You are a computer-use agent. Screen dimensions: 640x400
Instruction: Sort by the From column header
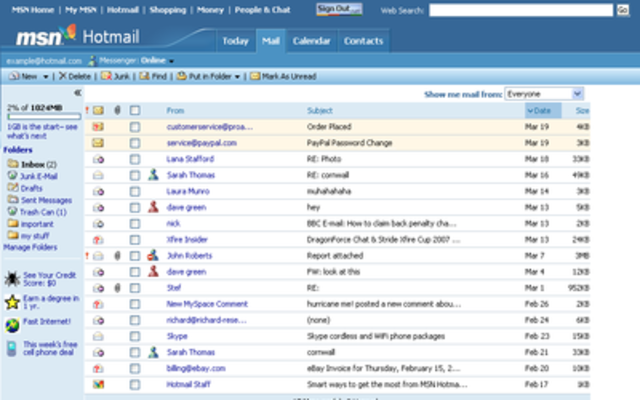click(x=175, y=110)
